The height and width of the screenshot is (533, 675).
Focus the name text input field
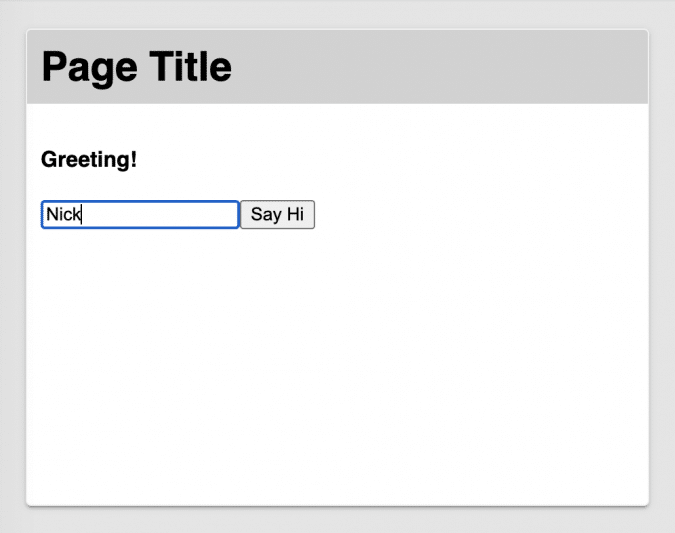[x=139, y=215]
